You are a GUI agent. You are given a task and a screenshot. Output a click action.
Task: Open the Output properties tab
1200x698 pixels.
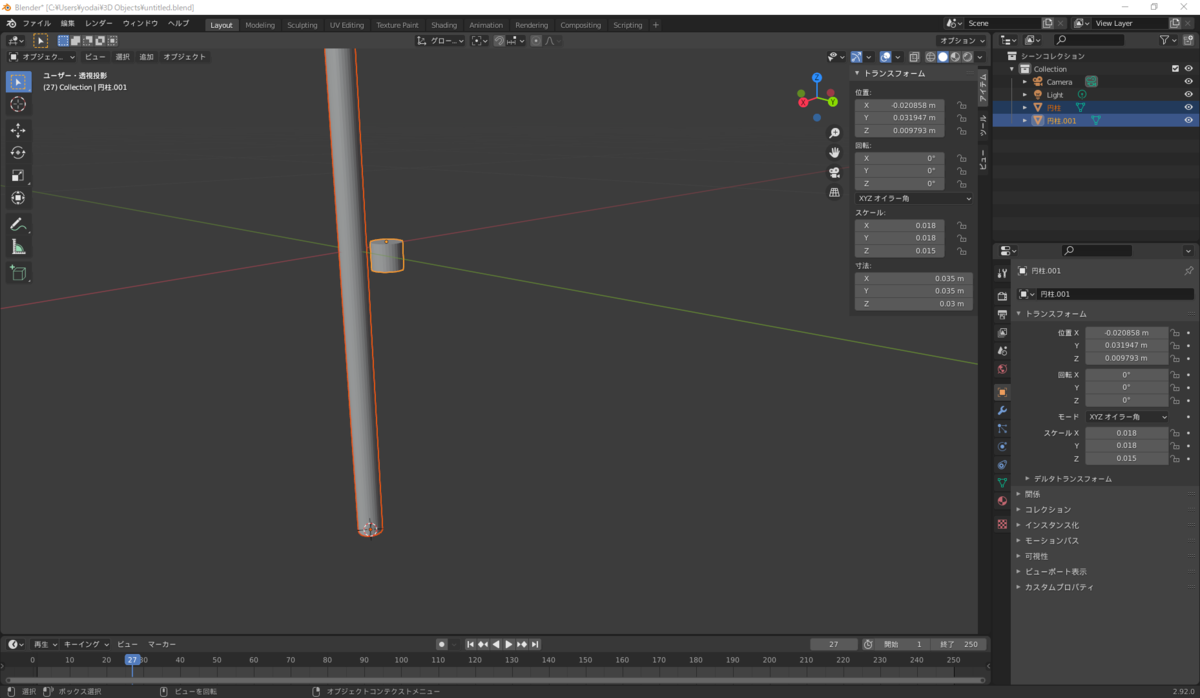pyautogui.click(x=1002, y=314)
